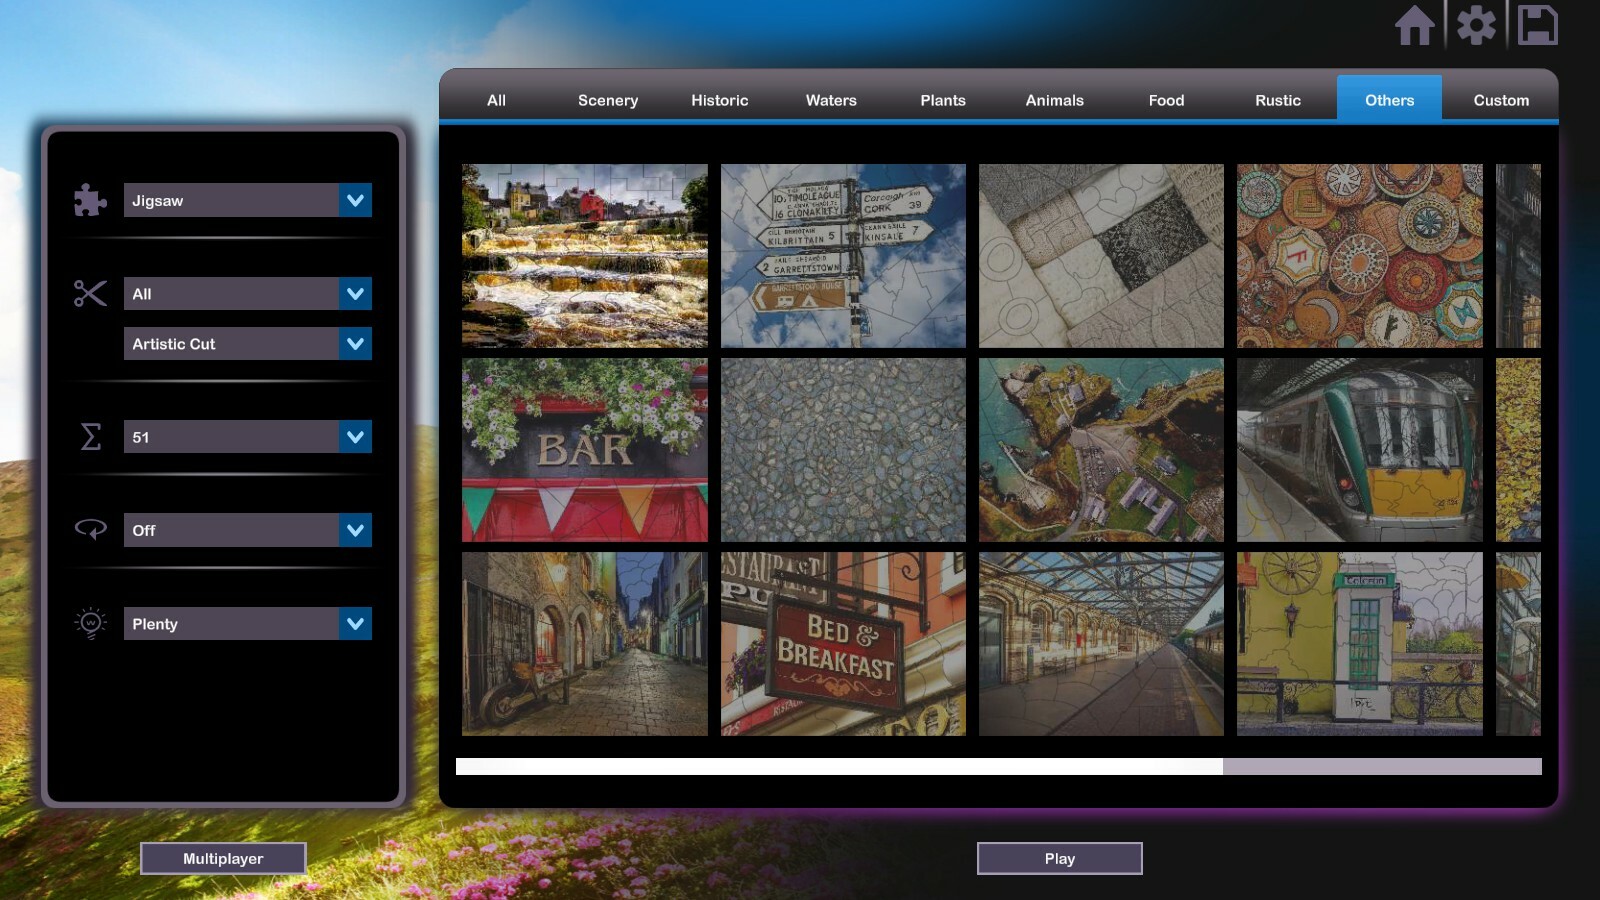This screenshot has width=1600, height=900.
Task: Click the sigma piece-count icon
Action: tap(90, 436)
